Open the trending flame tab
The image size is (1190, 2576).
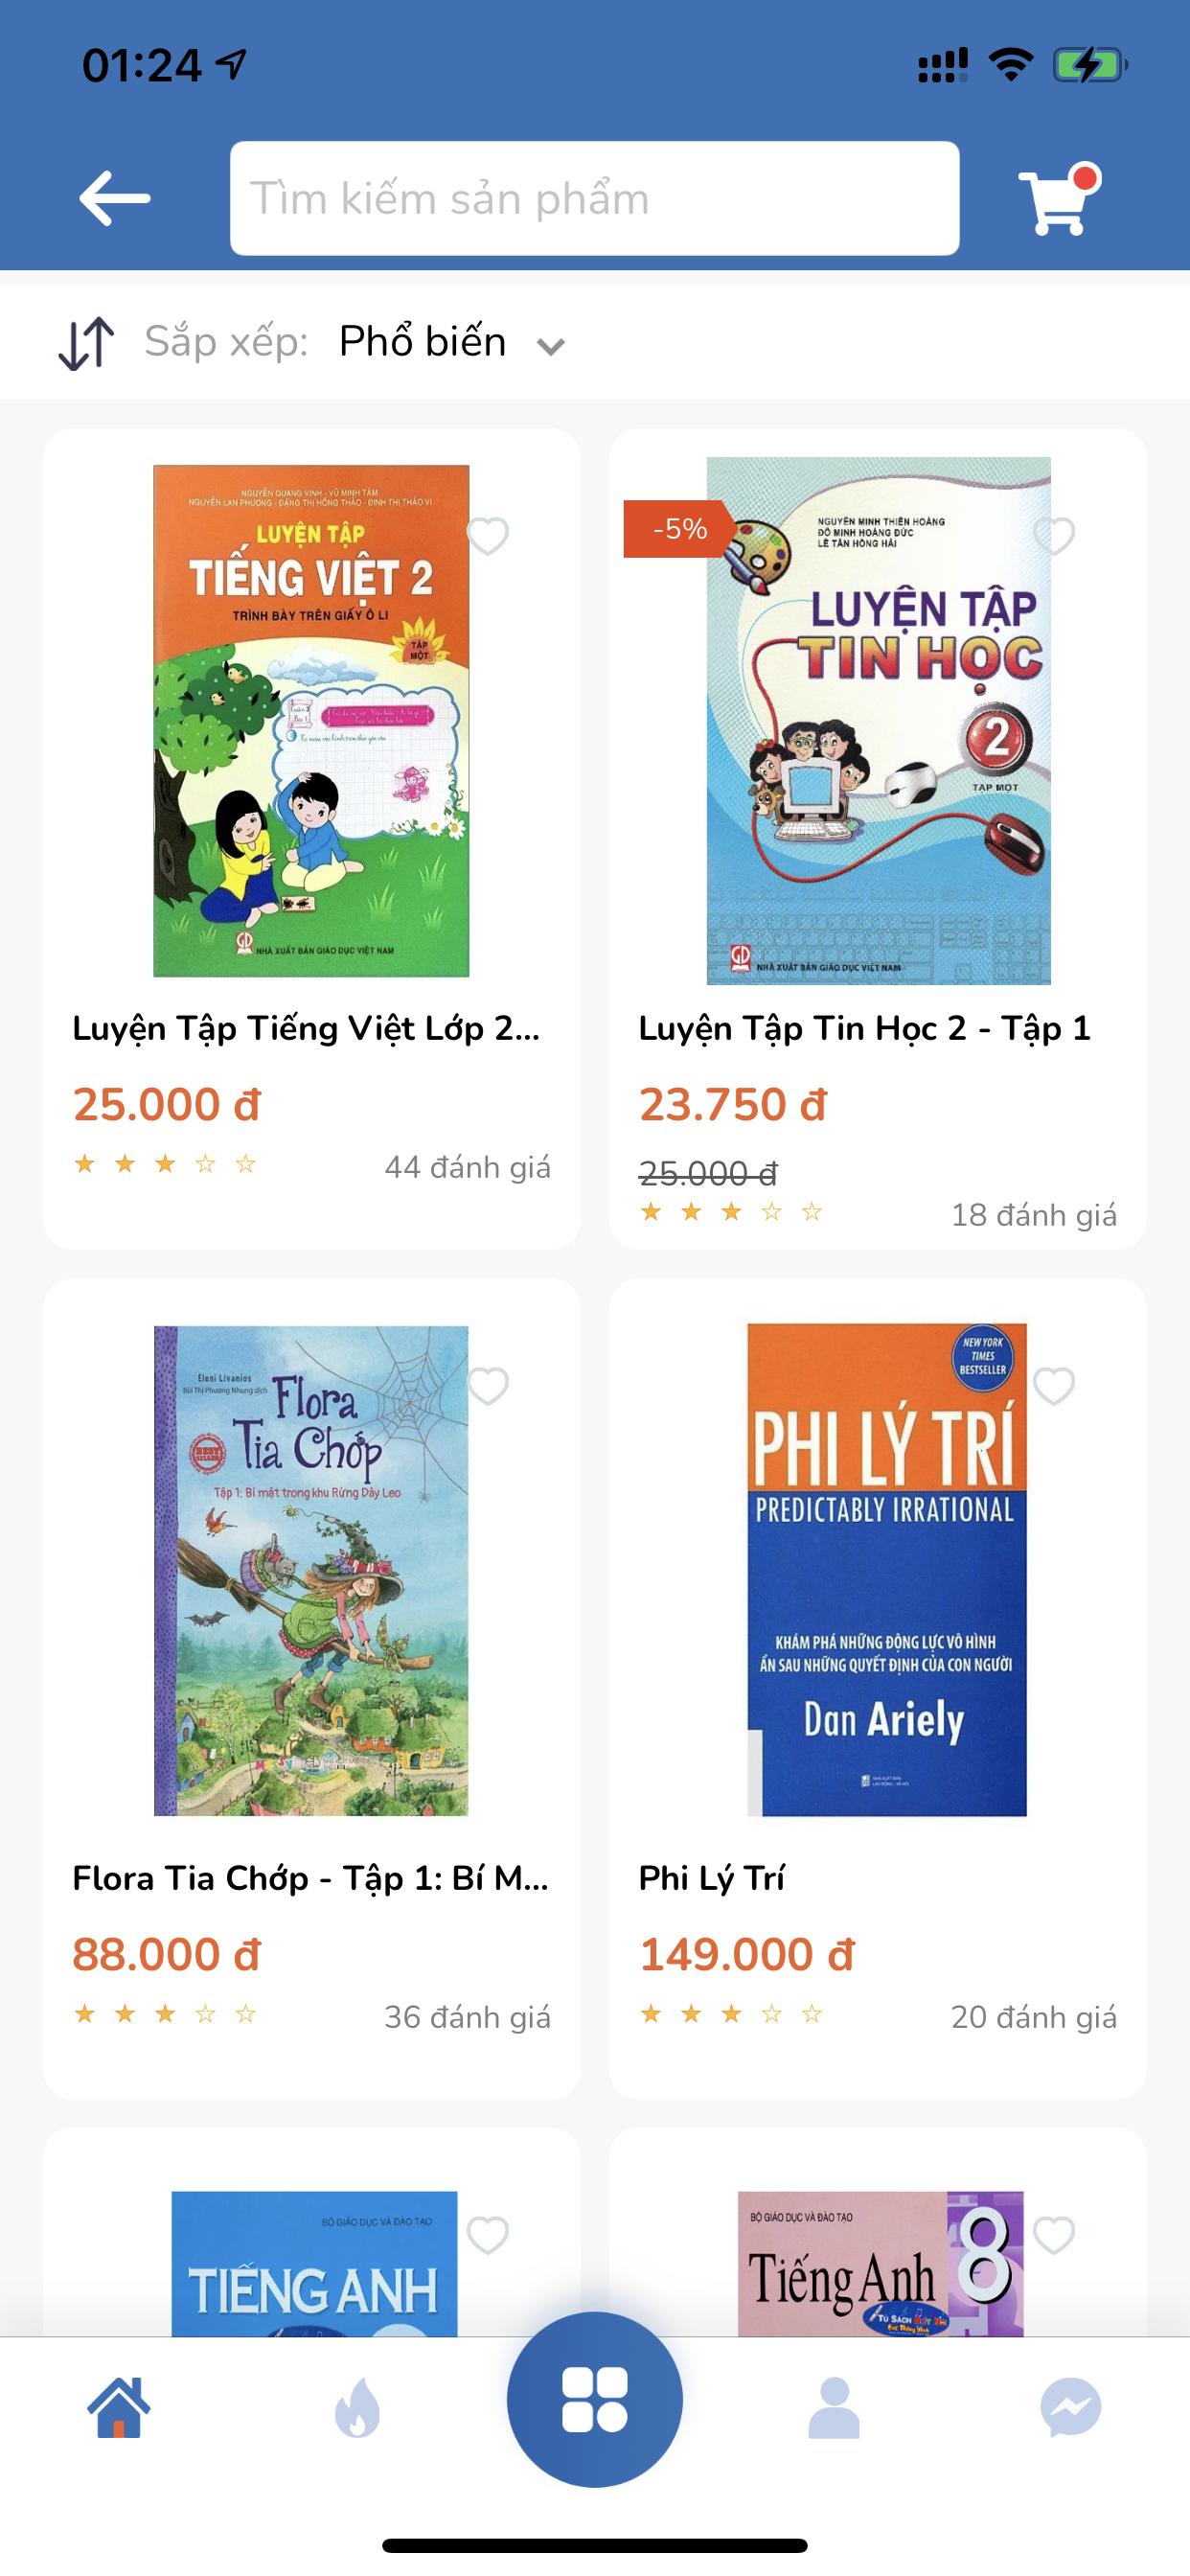point(357,2408)
